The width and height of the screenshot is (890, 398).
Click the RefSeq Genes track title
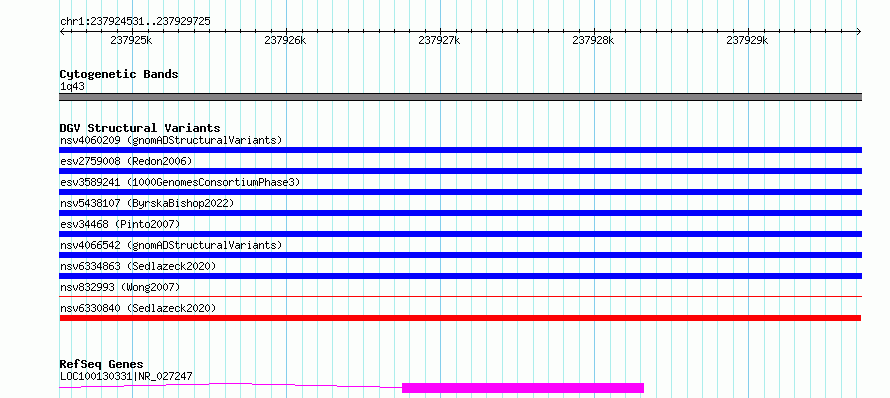click(x=102, y=364)
